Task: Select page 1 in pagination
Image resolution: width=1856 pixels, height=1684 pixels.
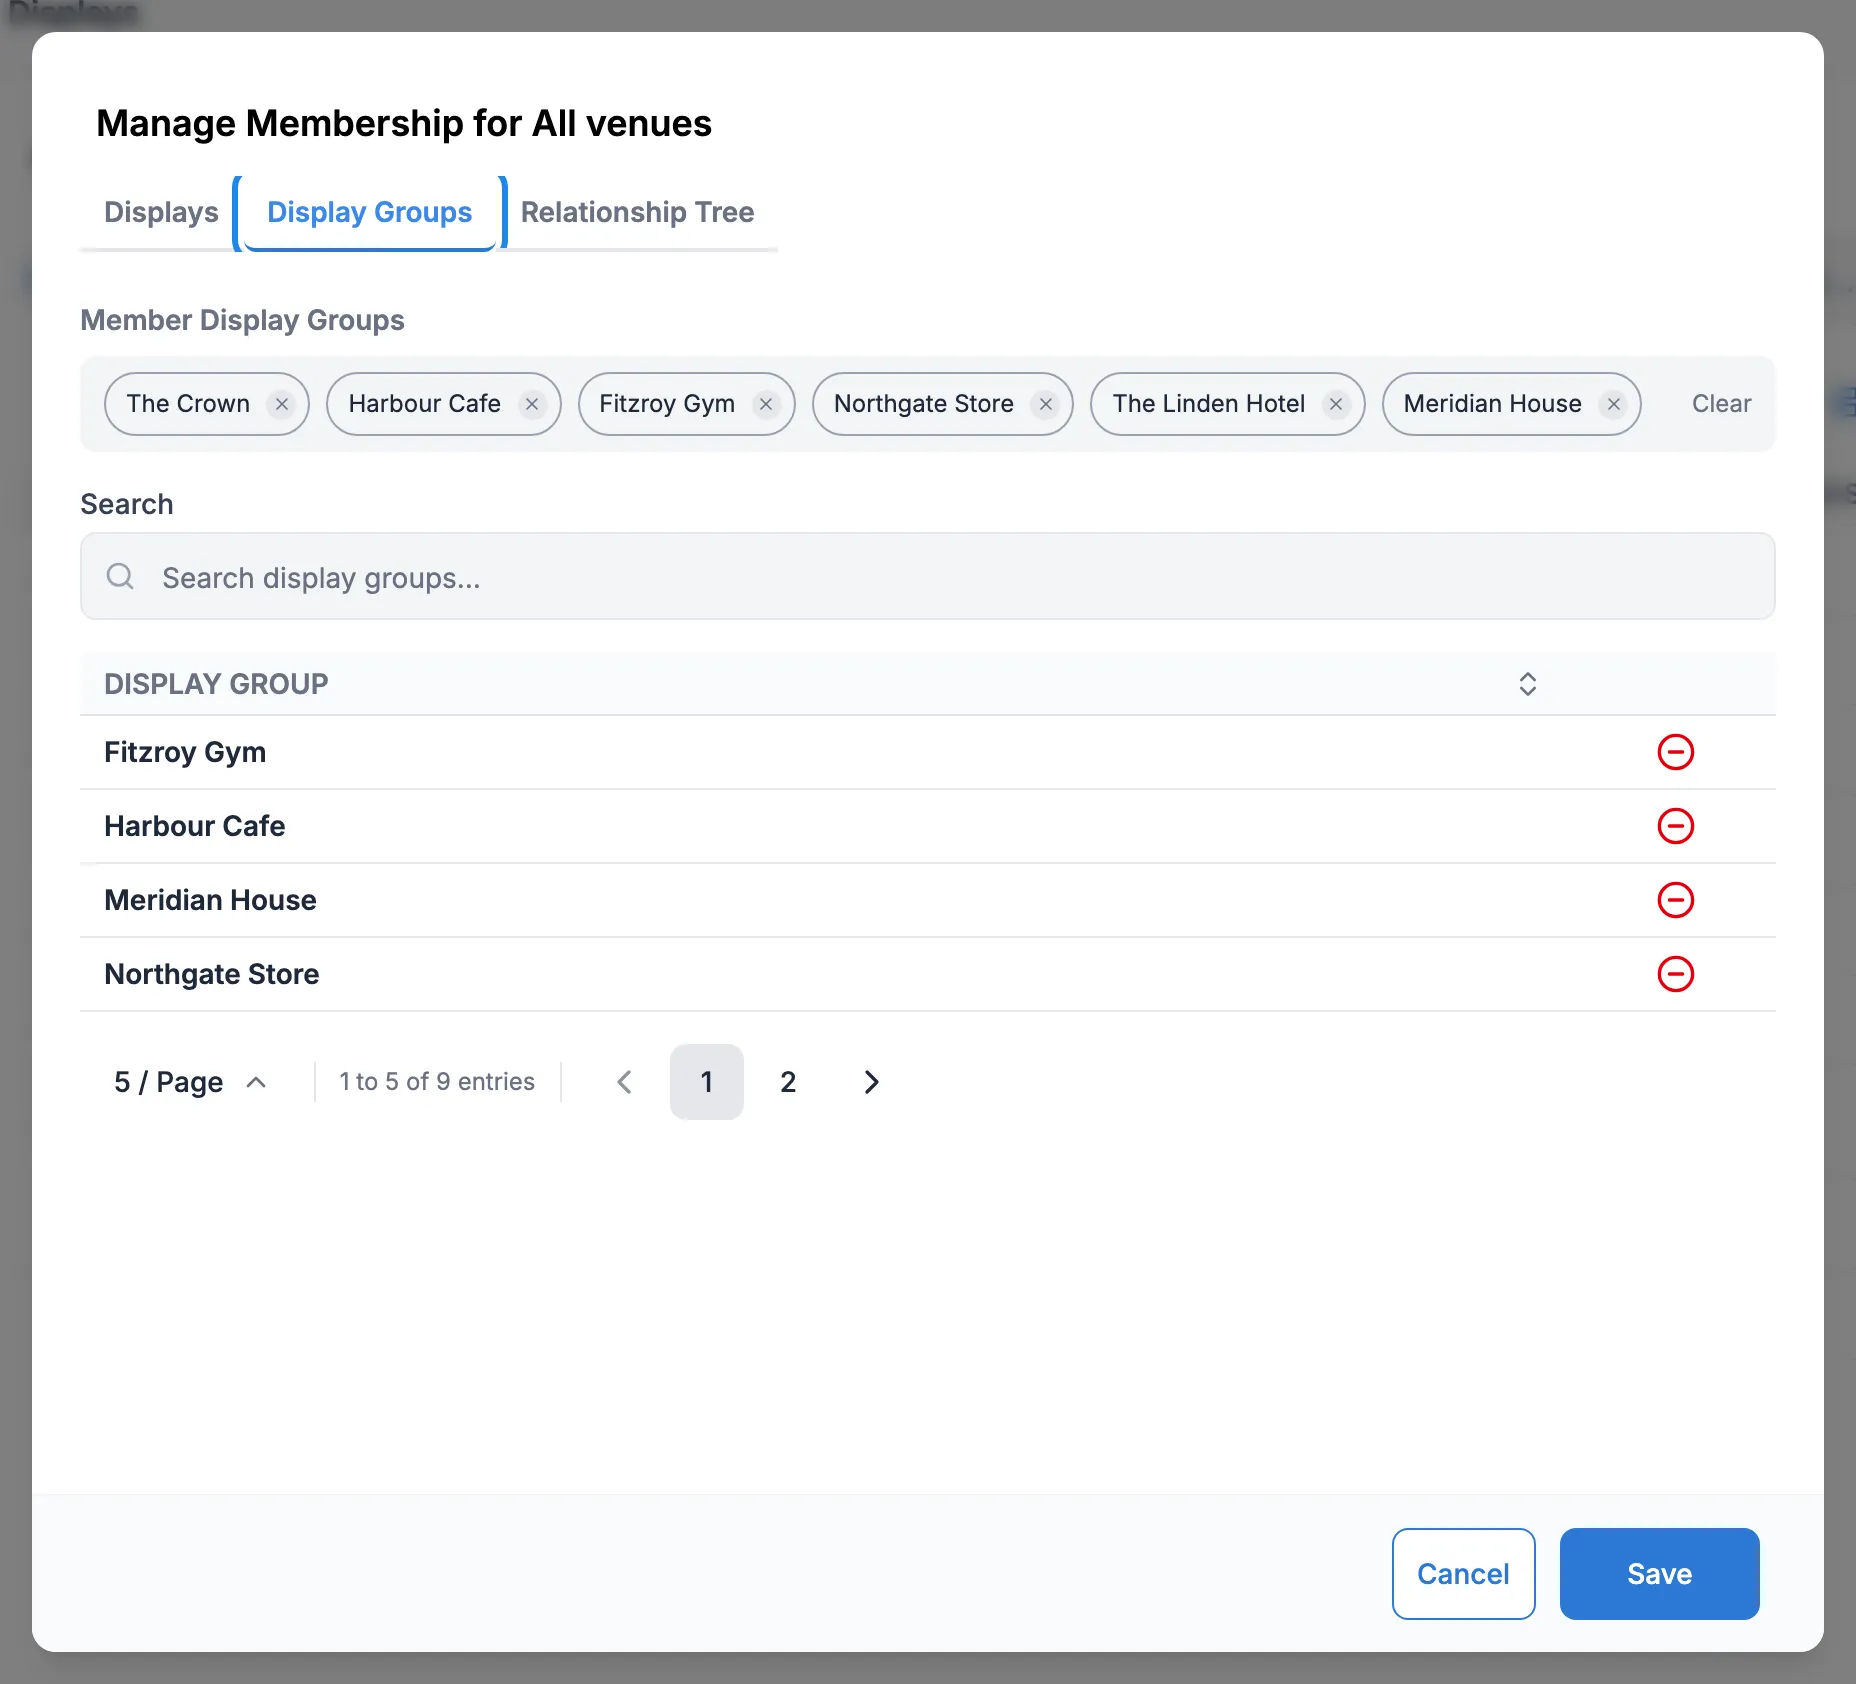Action: (x=707, y=1082)
